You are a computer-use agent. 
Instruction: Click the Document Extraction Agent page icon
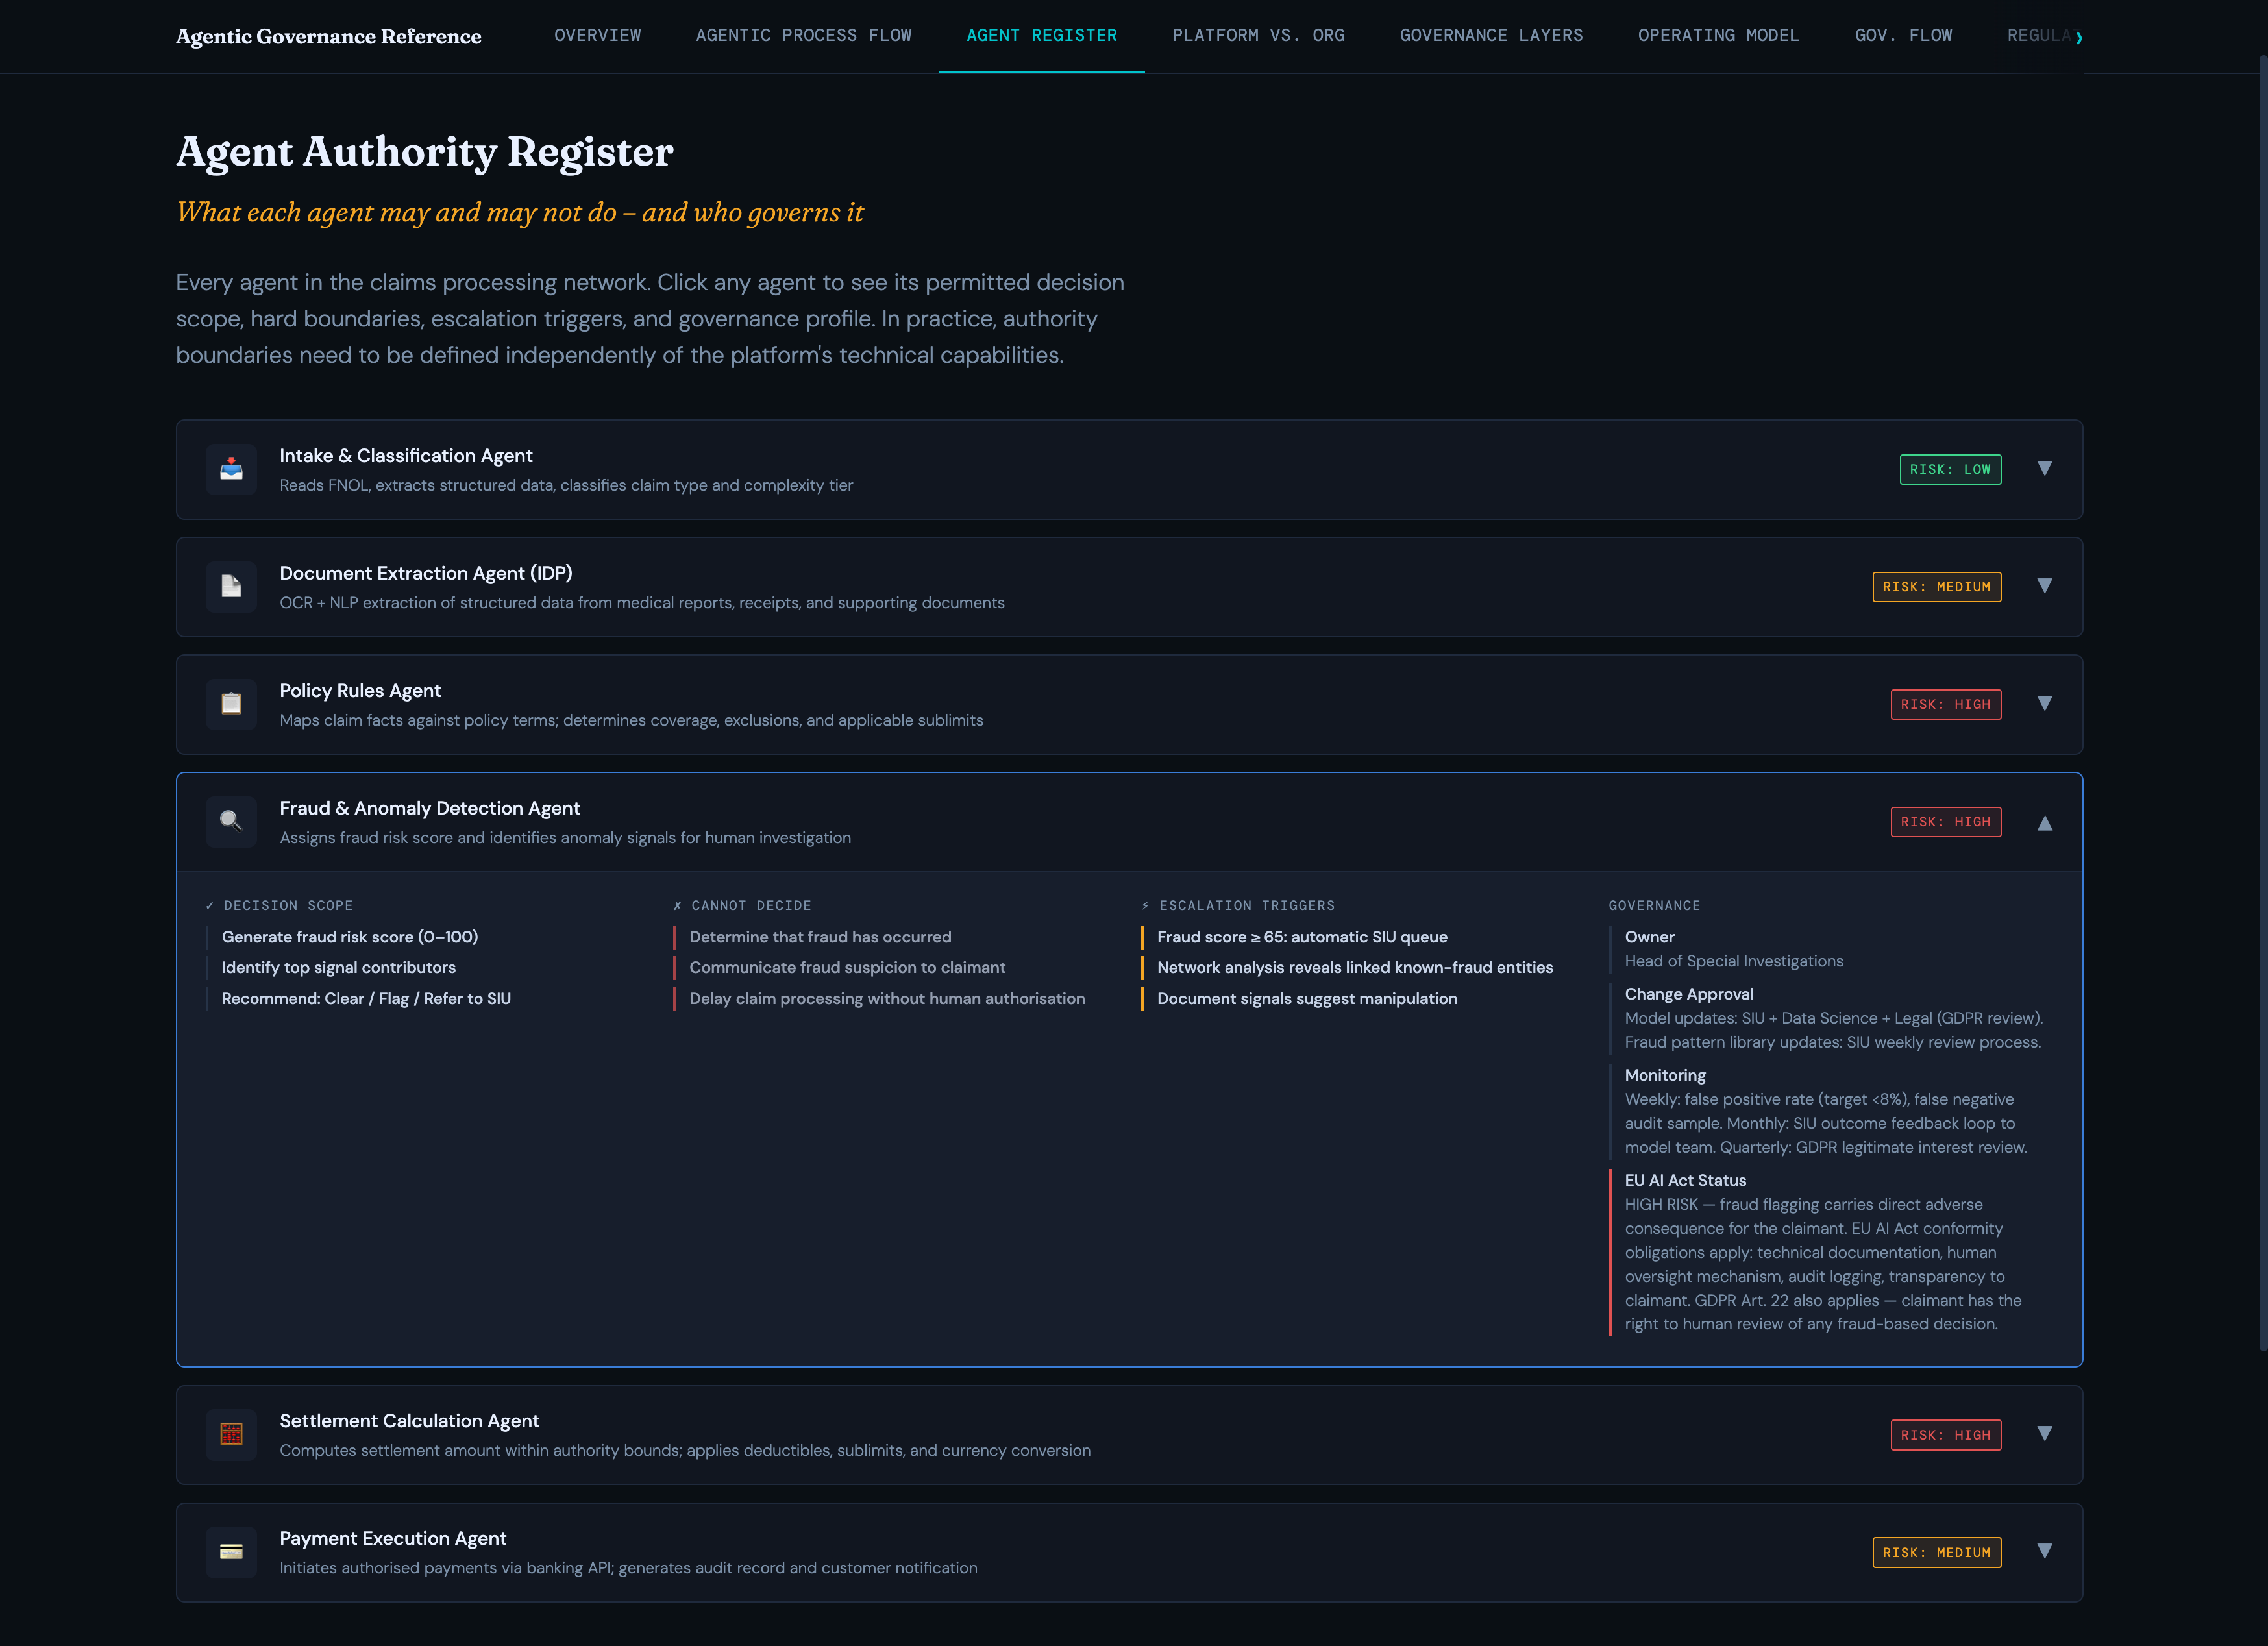231,587
